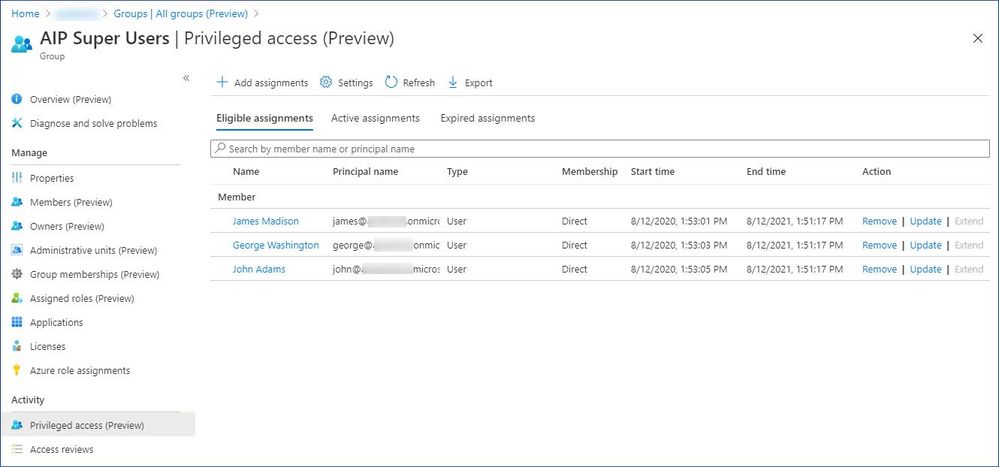This screenshot has width=999, height=467.
Task: Click the Start time column header
Action: pos(652,171)
